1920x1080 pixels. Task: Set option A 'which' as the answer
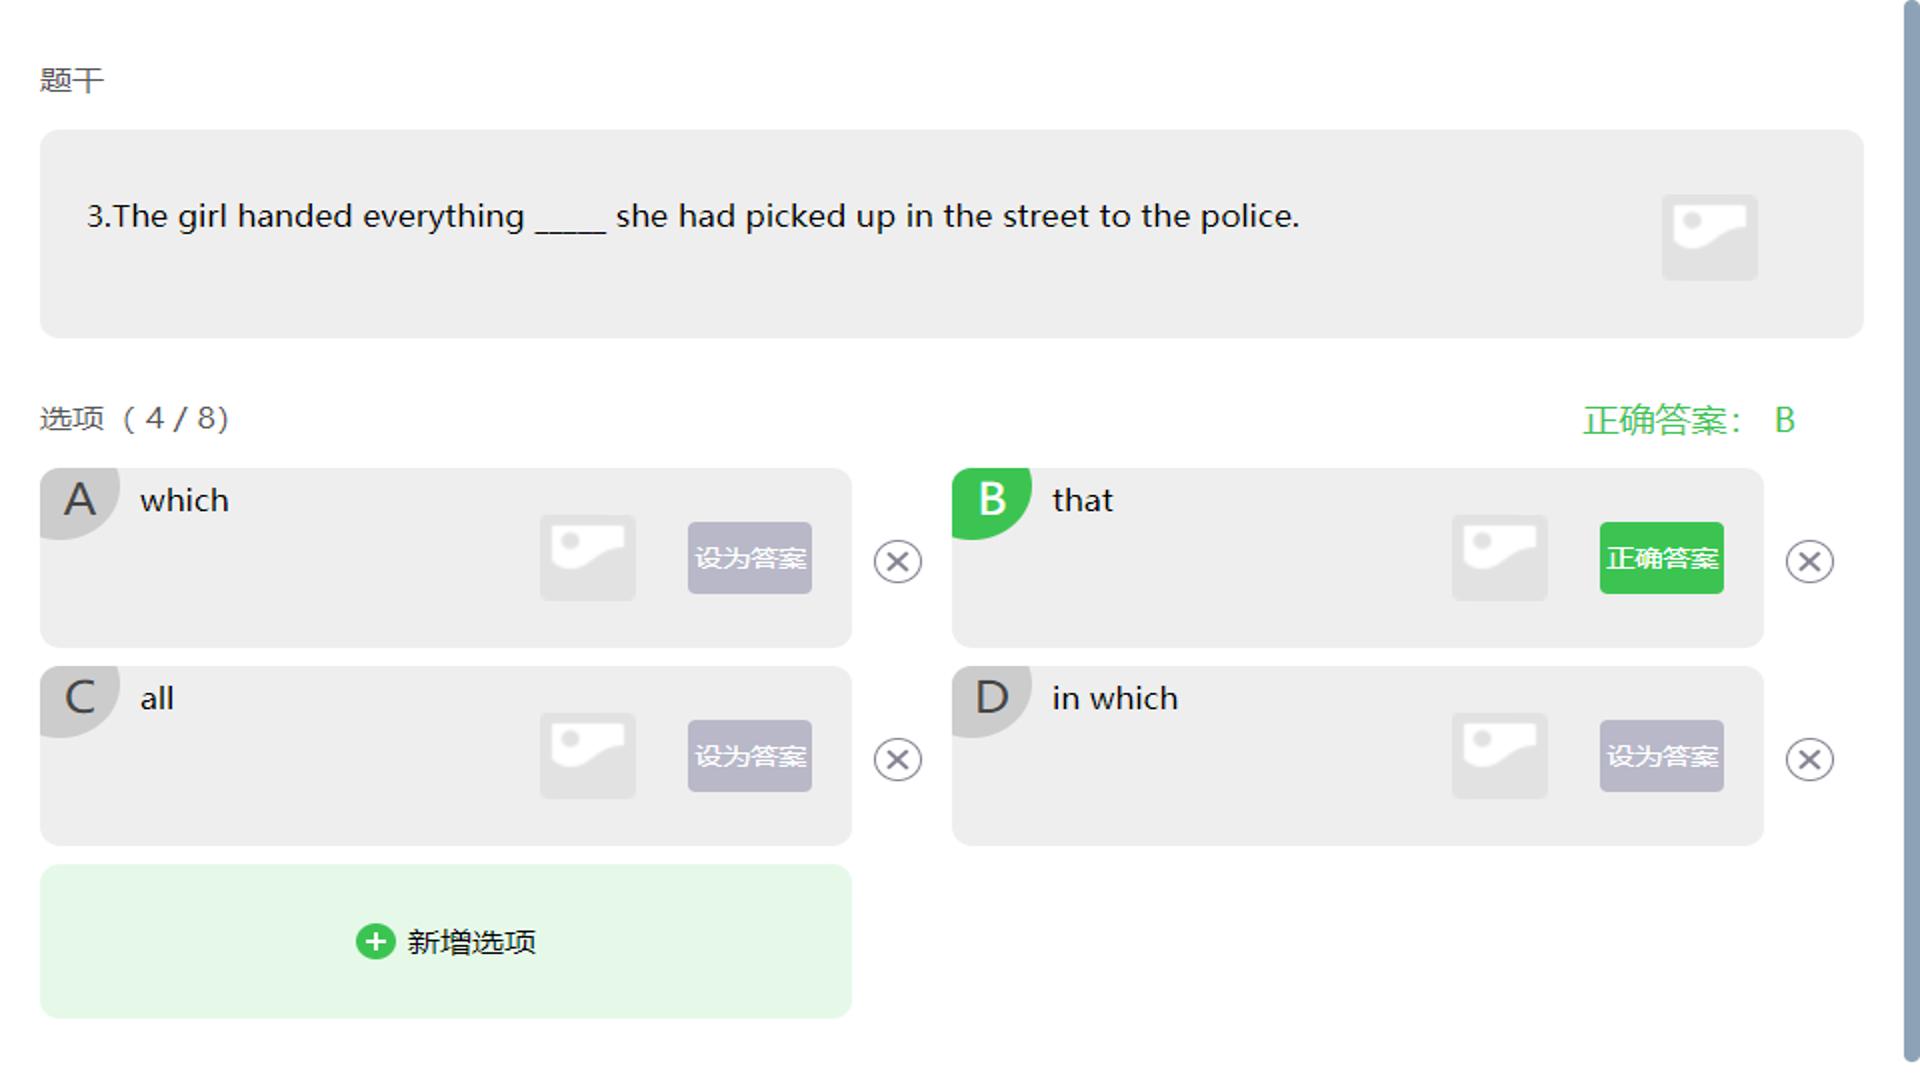[750, 558]
